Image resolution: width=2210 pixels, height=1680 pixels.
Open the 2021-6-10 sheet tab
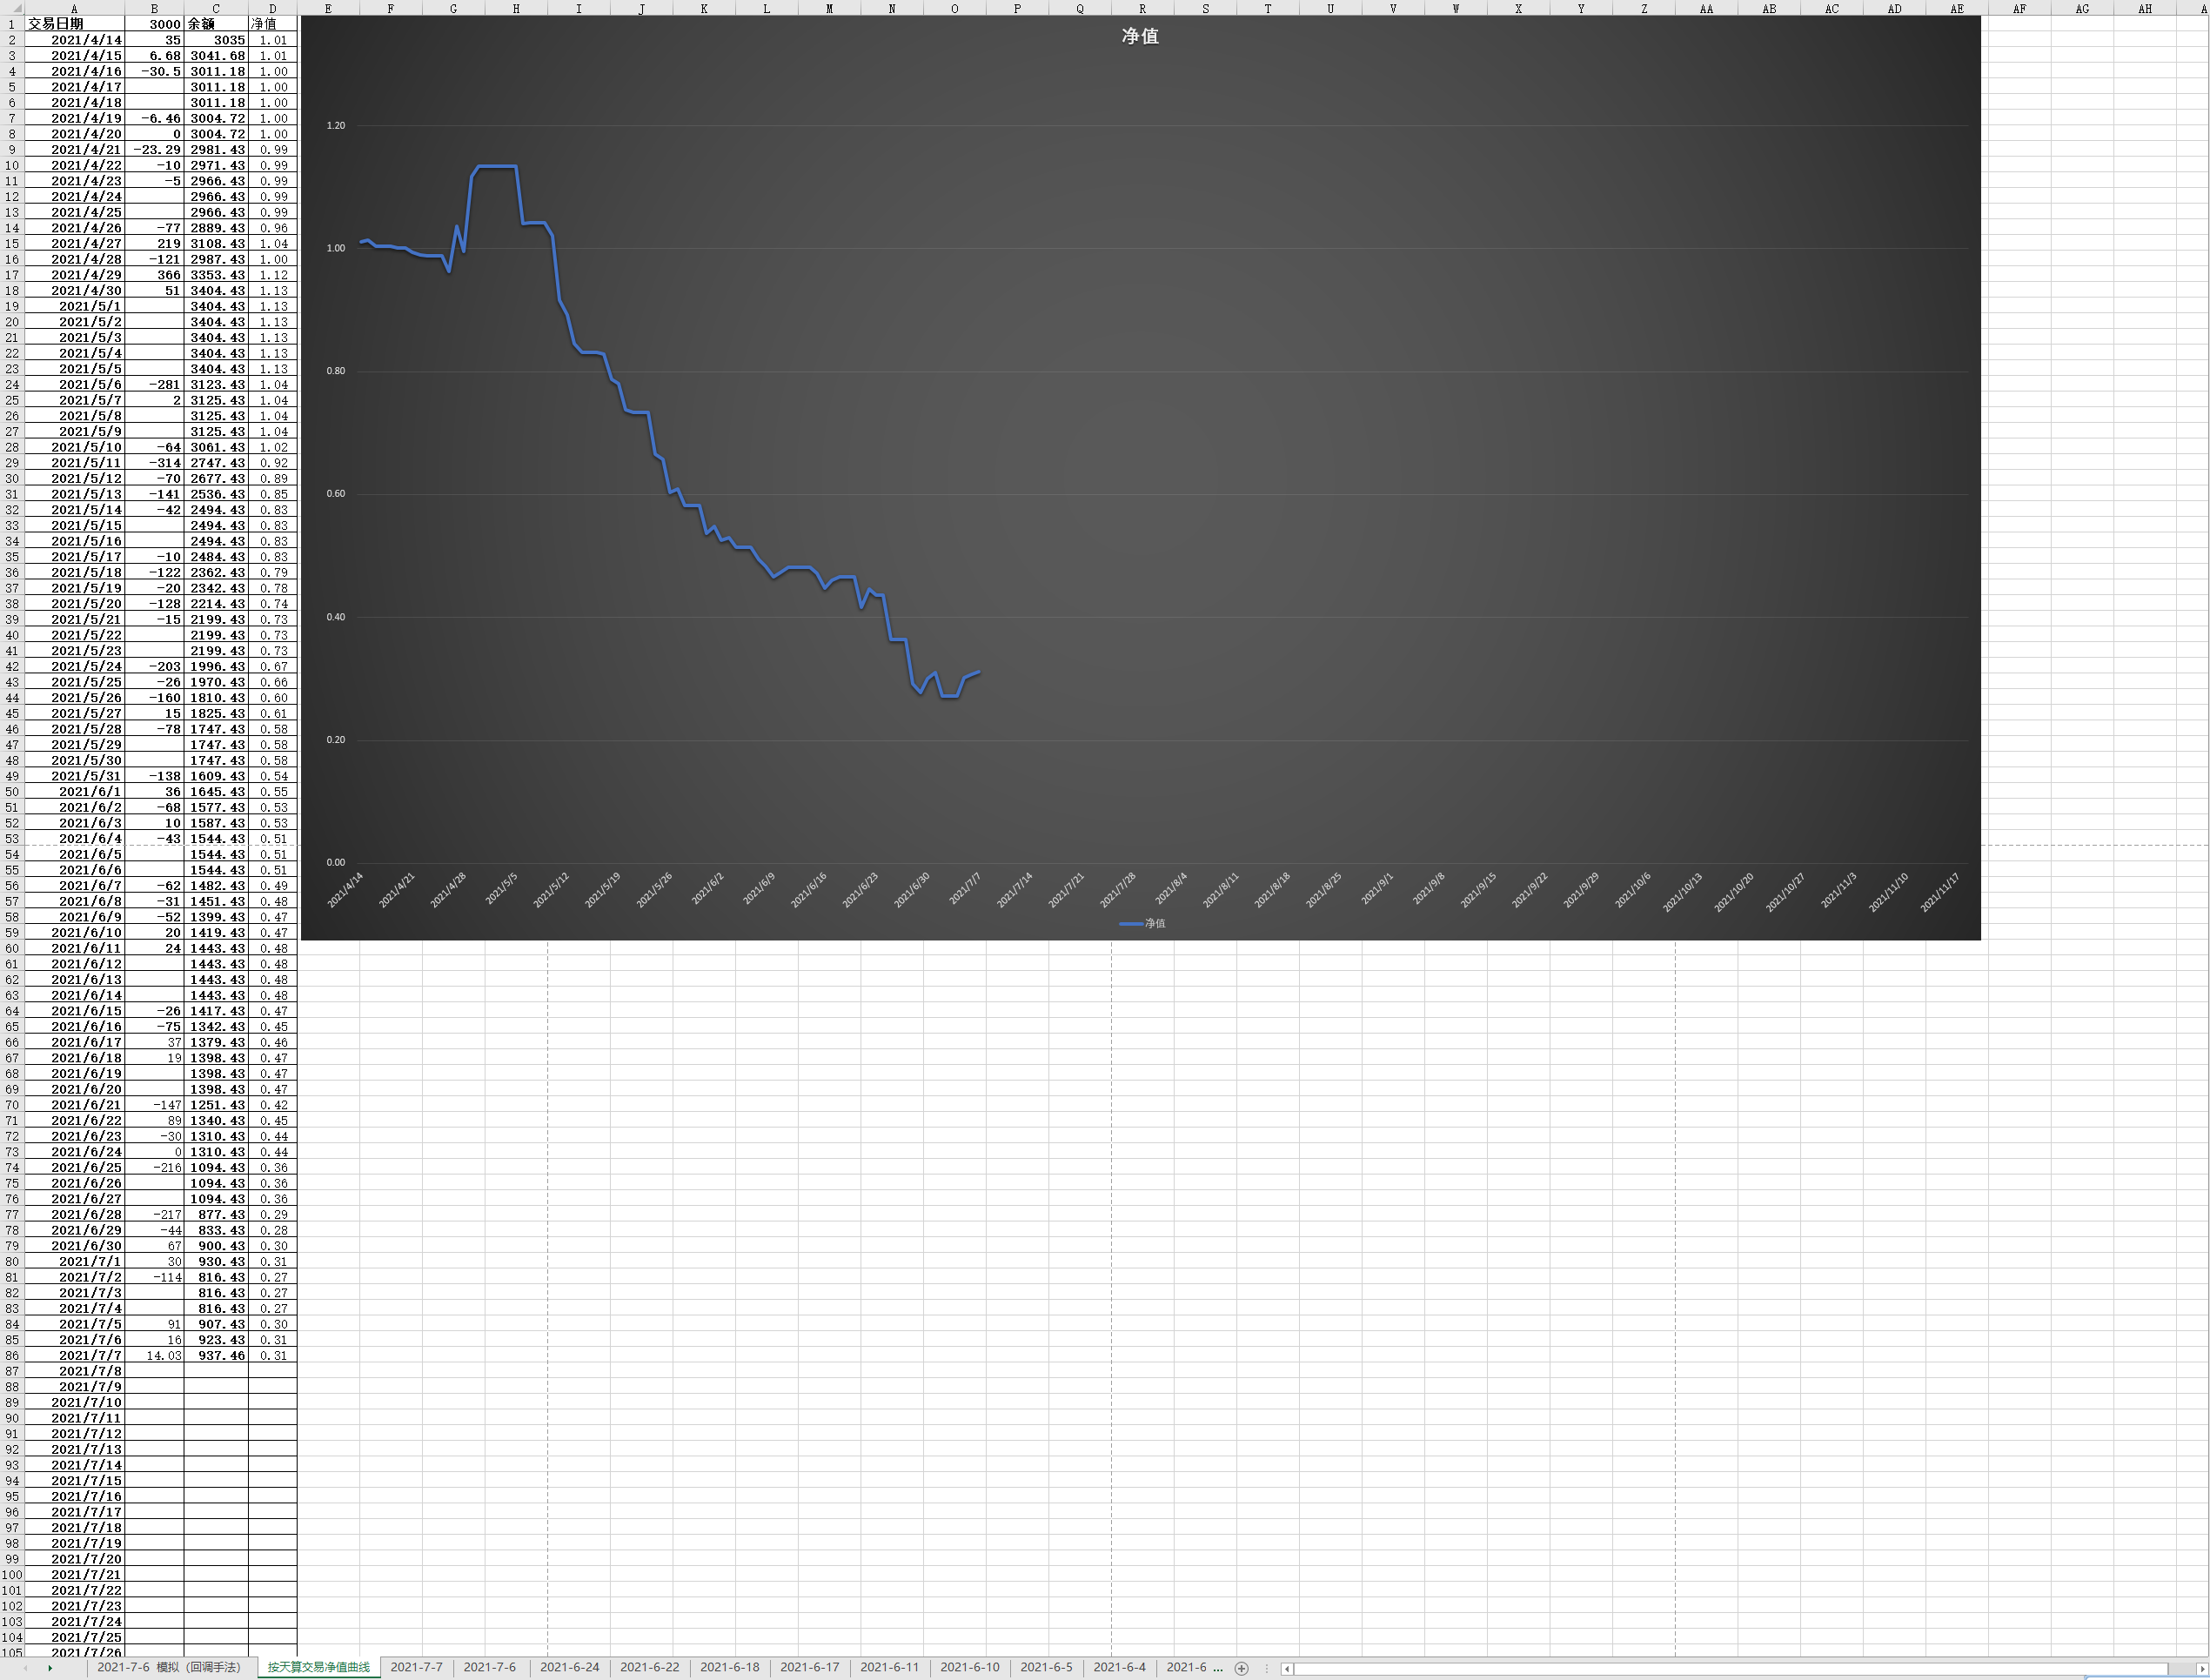(970, 1667)
